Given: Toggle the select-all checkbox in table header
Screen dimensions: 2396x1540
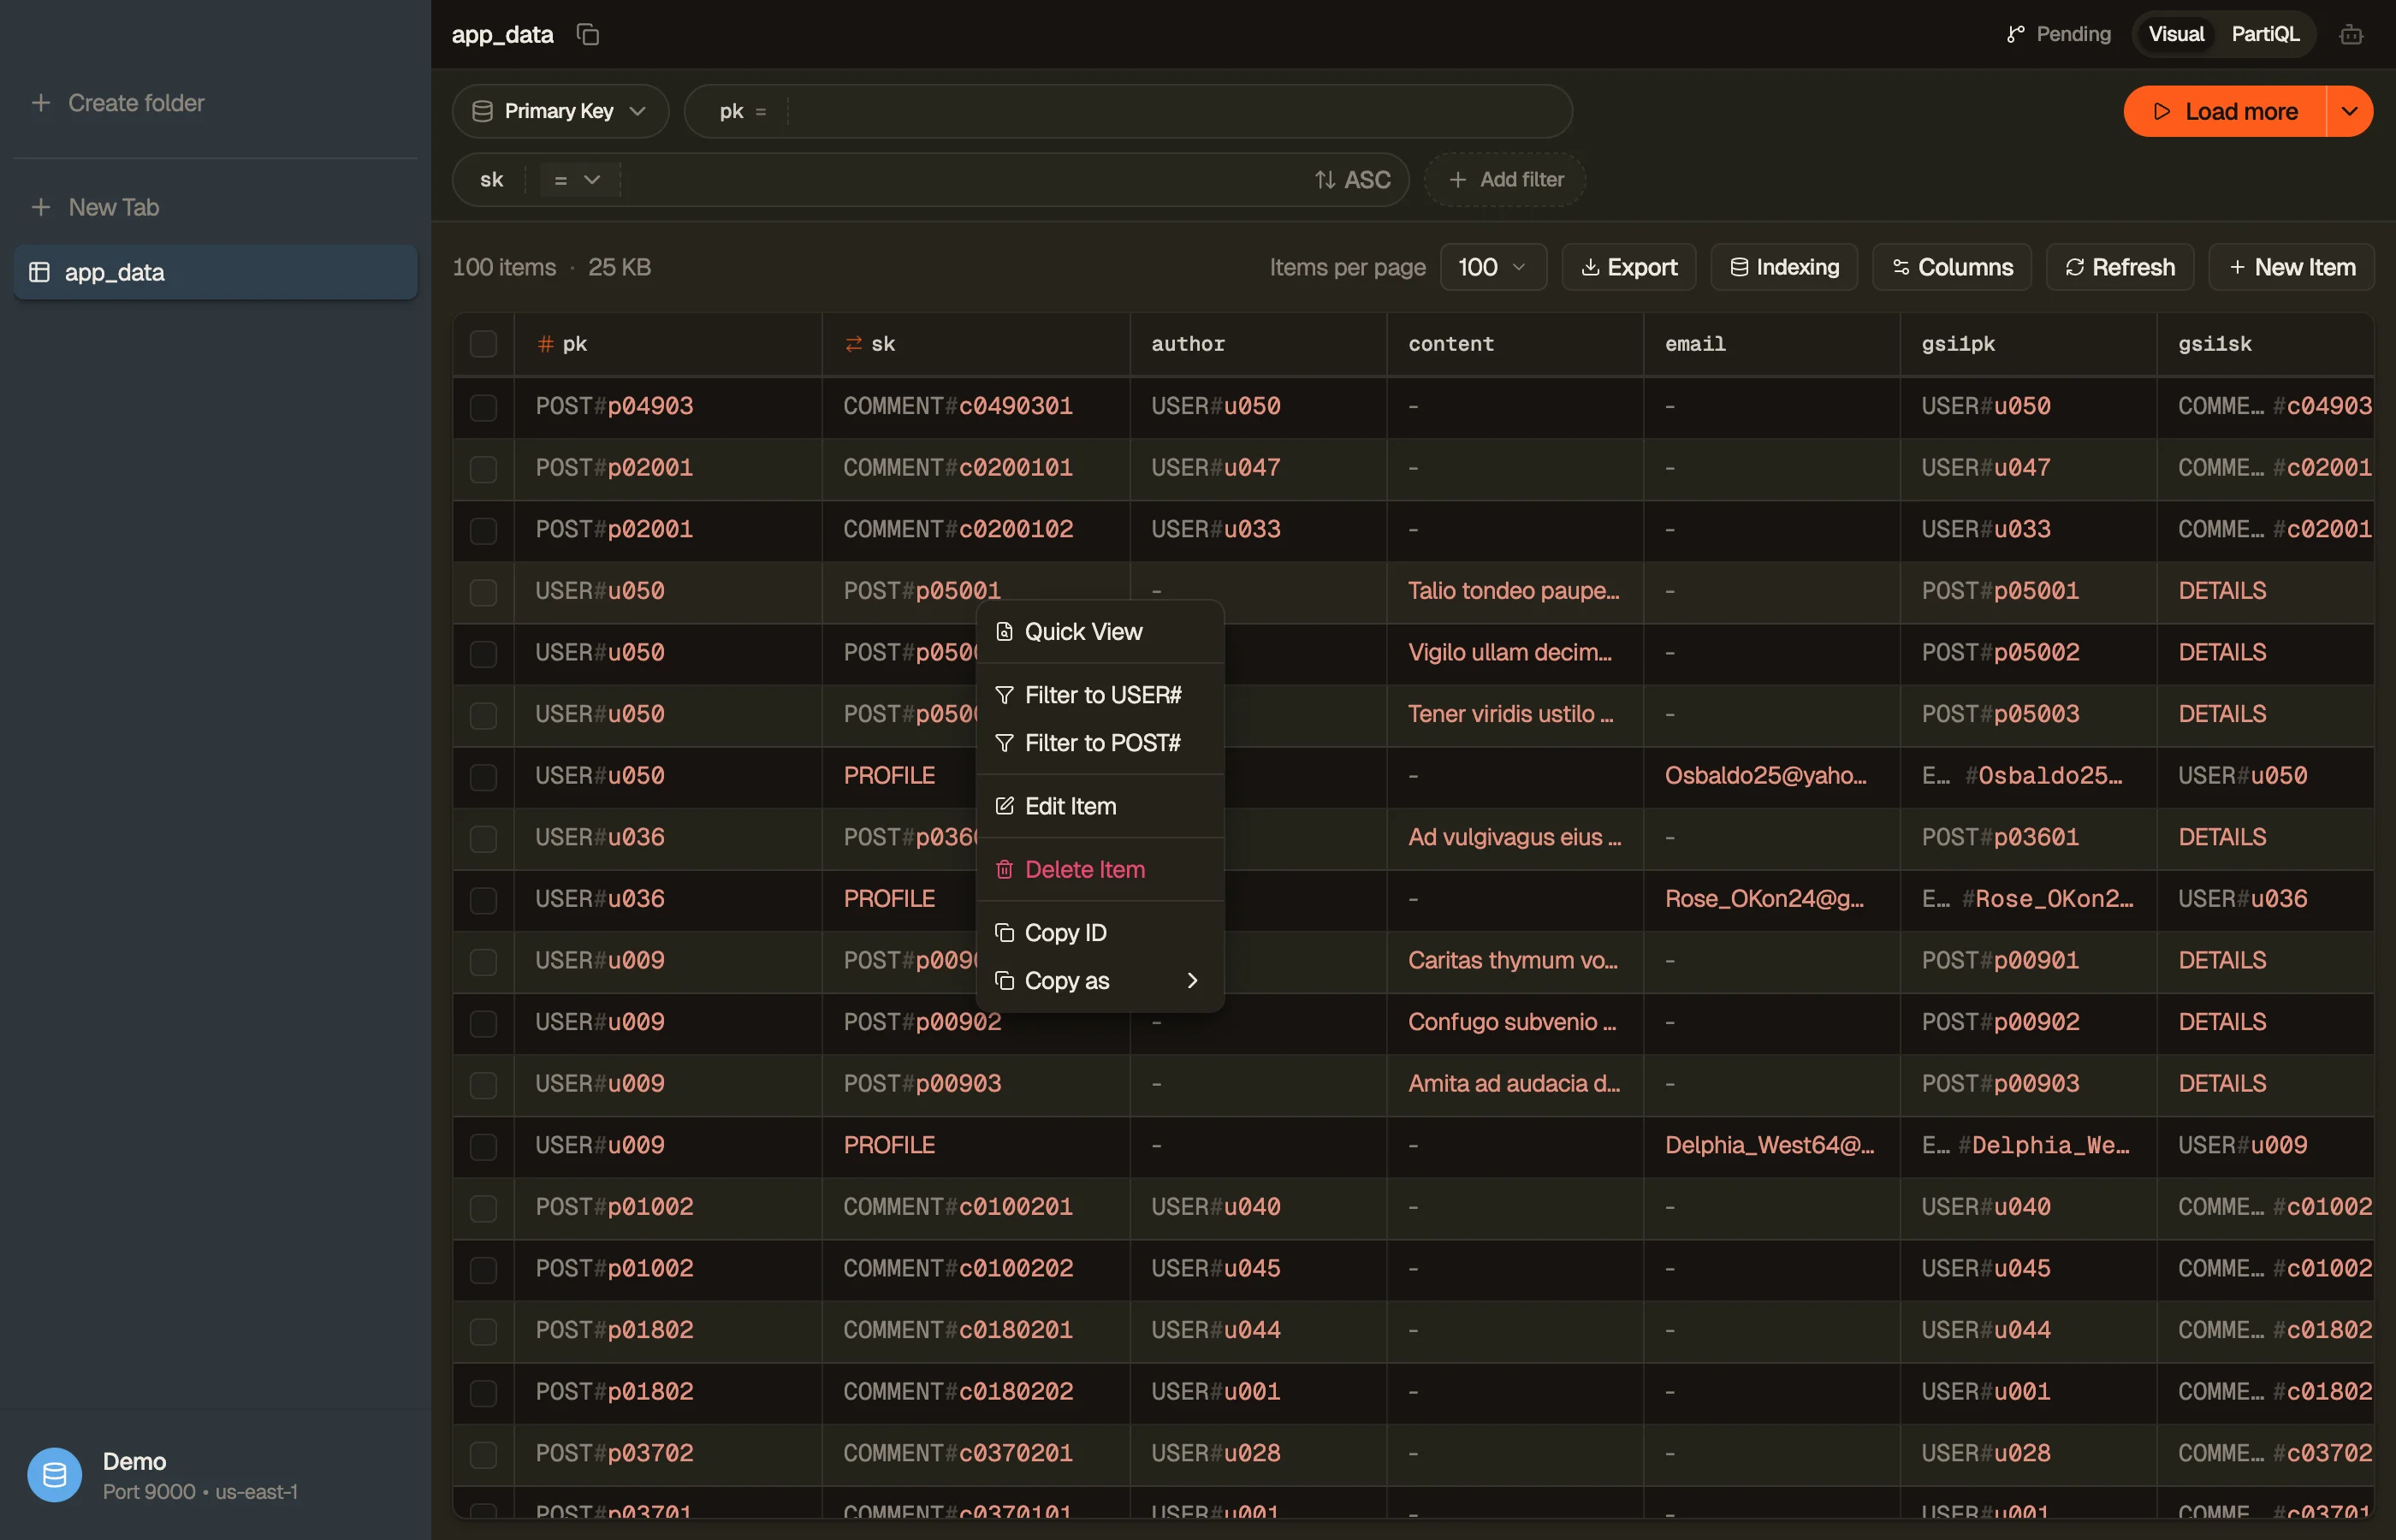Looking at the screenshot, I should click(x=483, y=344).
